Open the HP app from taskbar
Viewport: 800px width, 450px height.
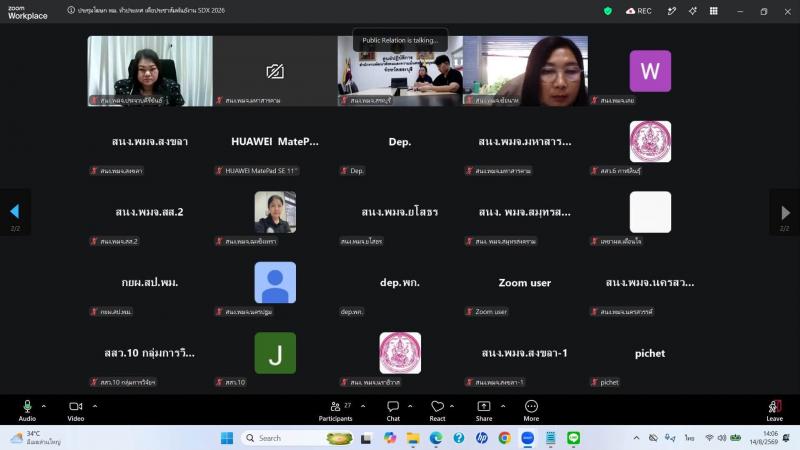point(482,438)
